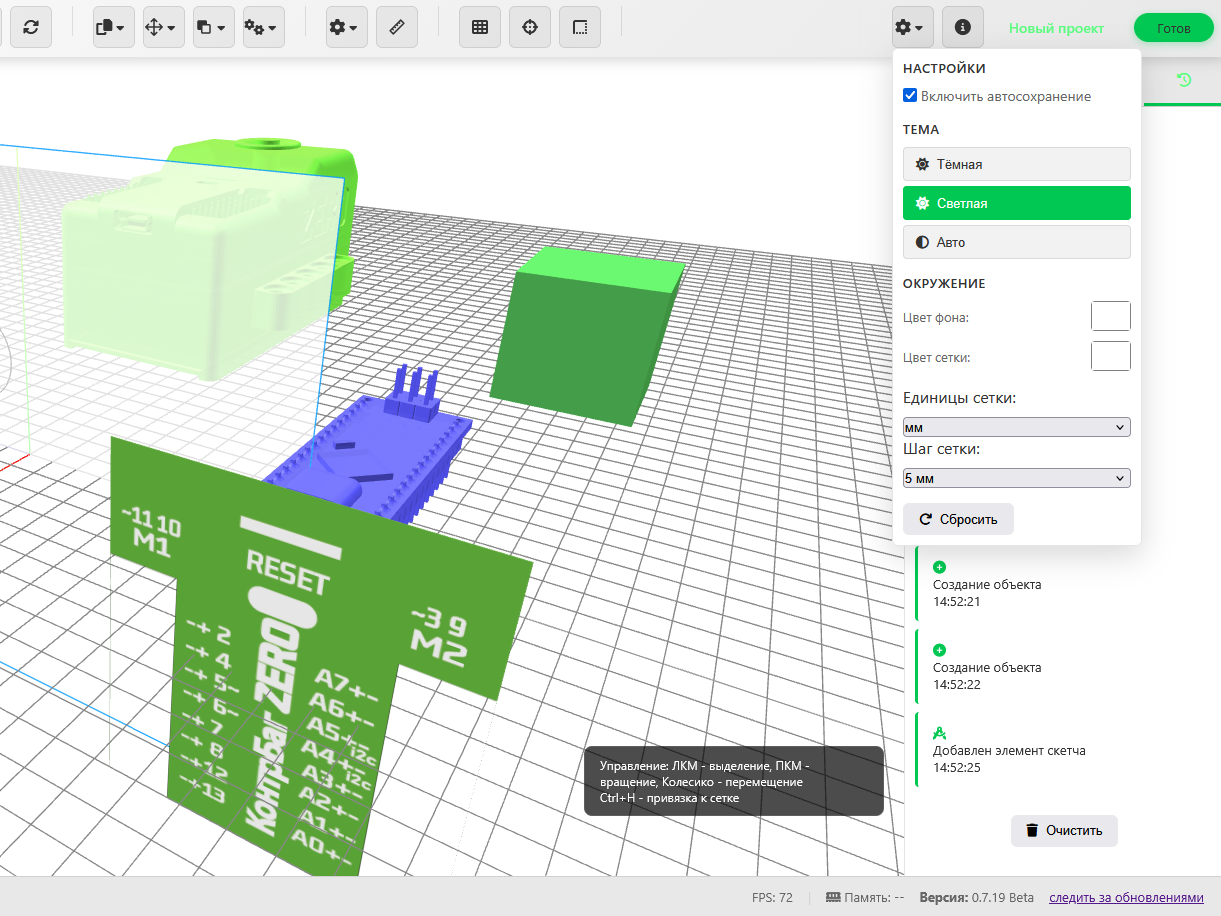Screen dimensions: 1221x916
Task: Click the Очистить clear history button
Action: [1064, 830]
